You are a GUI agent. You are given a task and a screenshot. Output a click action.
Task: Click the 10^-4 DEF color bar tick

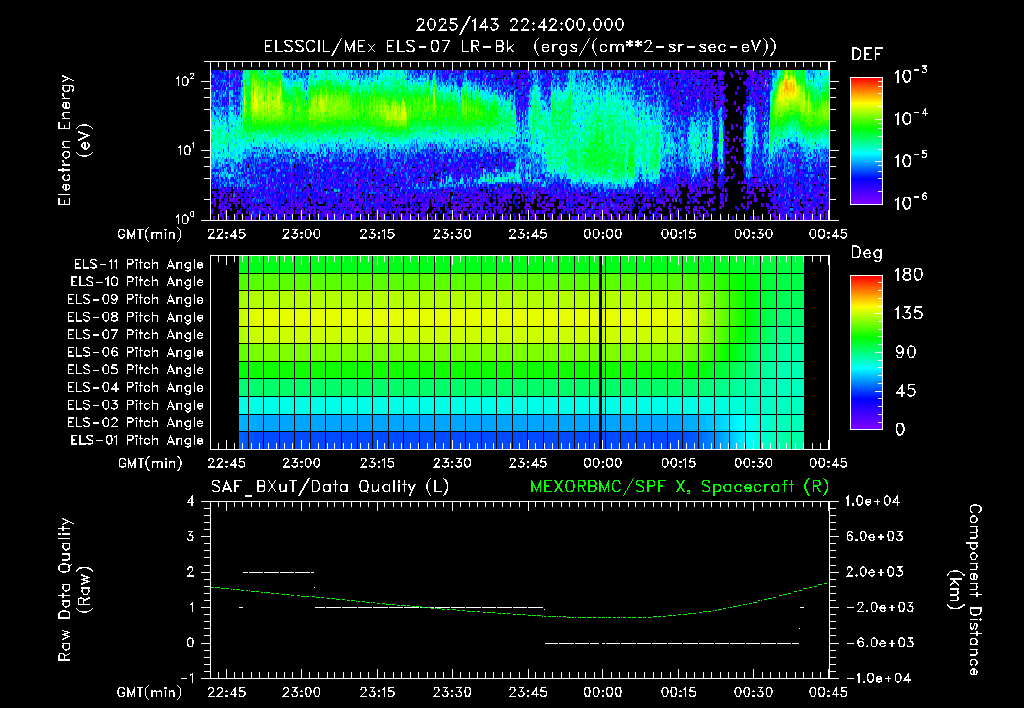911,118
